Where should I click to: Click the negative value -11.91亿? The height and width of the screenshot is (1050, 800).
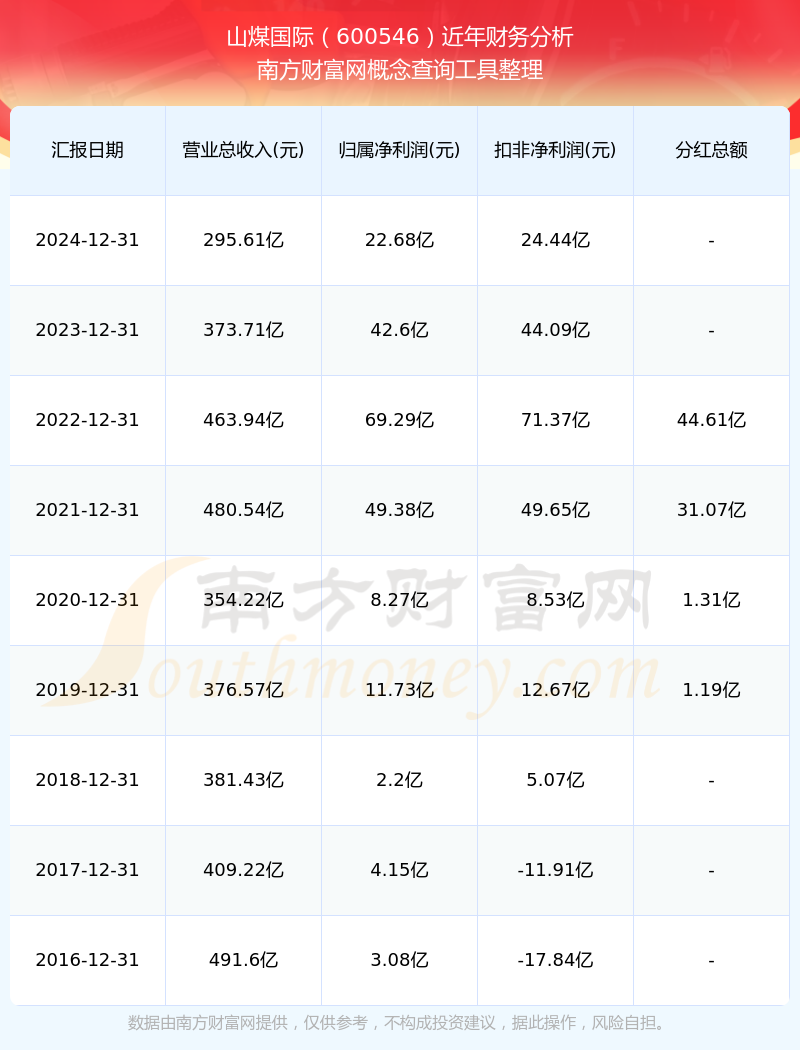556,870
